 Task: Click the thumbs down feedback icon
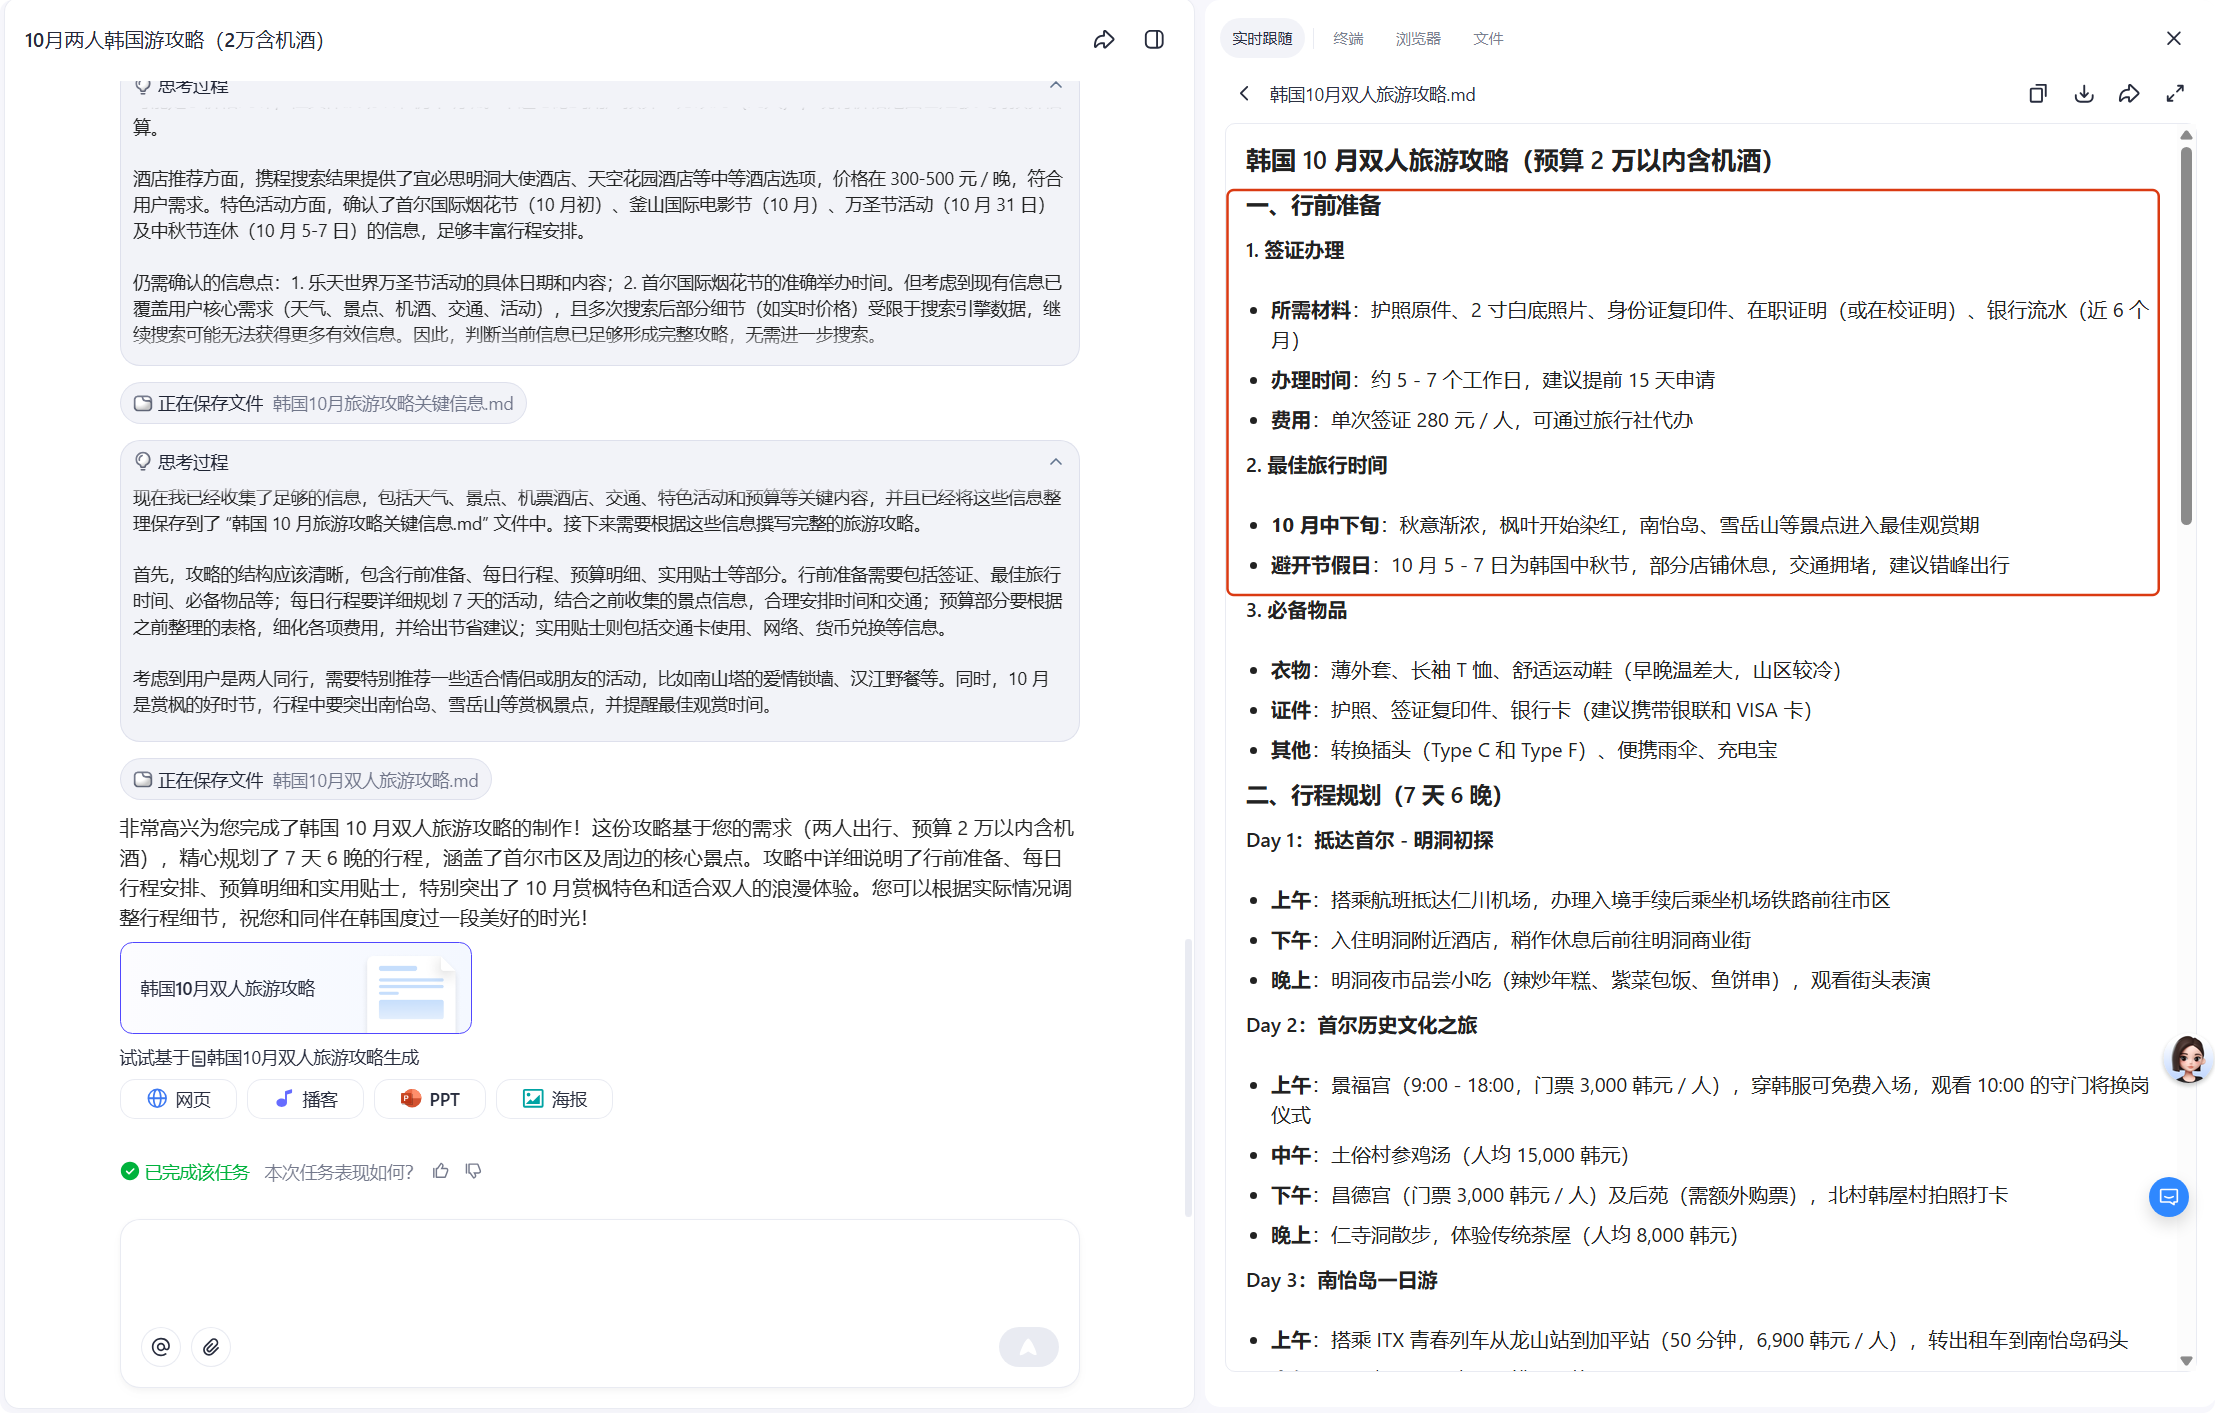474,1171
